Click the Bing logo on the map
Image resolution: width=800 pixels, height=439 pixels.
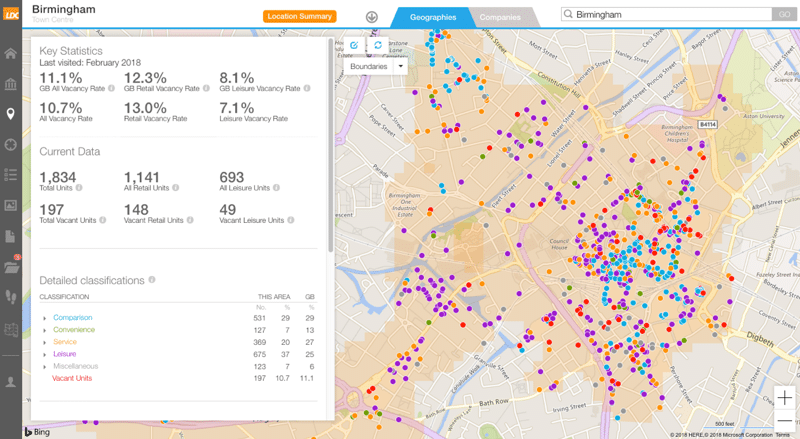click(x=38, y=432)
